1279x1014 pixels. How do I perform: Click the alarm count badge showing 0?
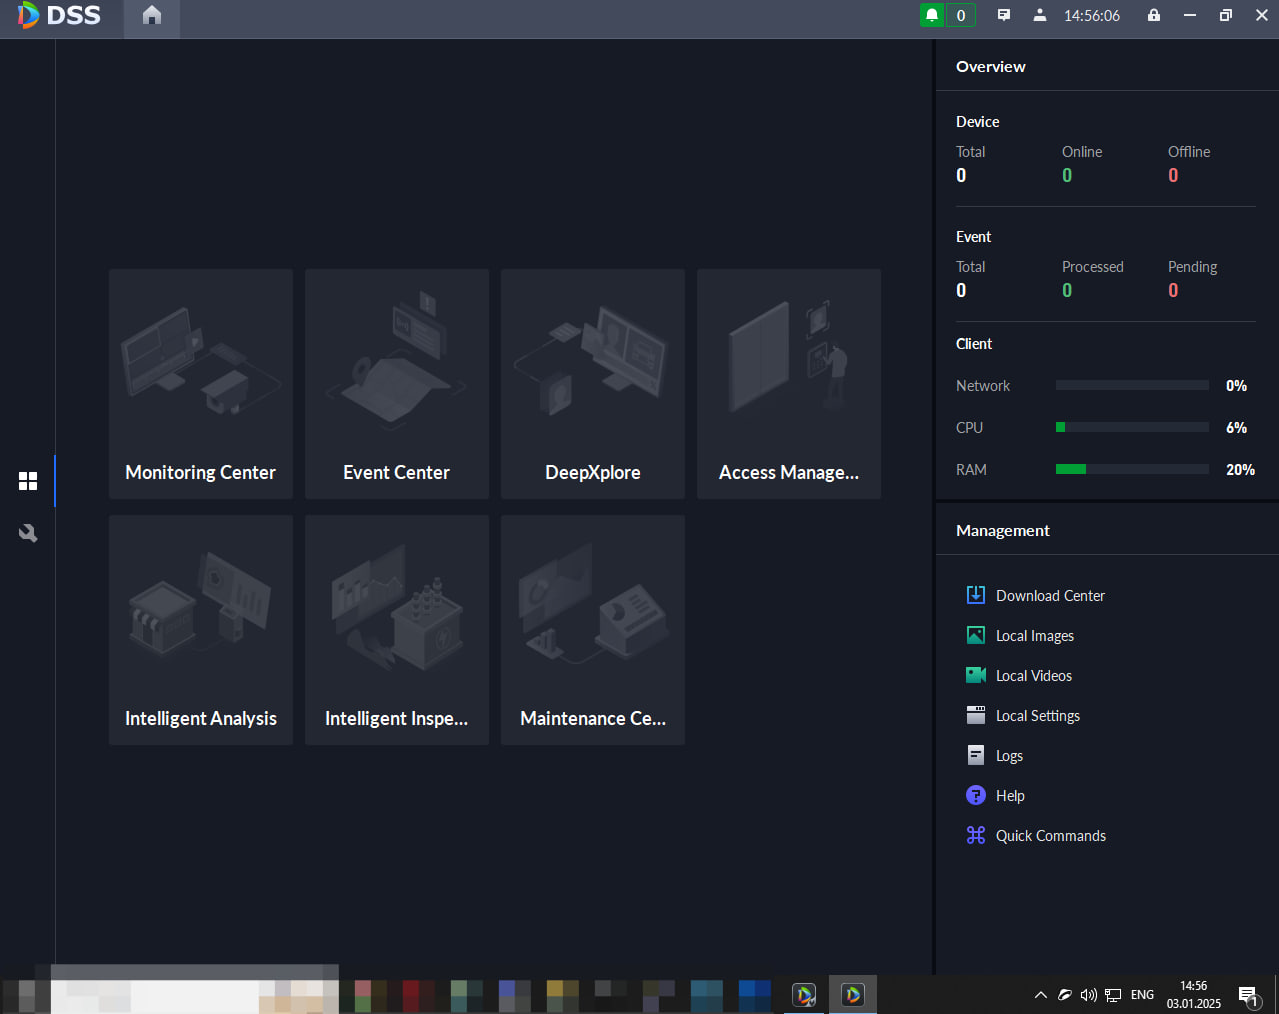point(961,15)
